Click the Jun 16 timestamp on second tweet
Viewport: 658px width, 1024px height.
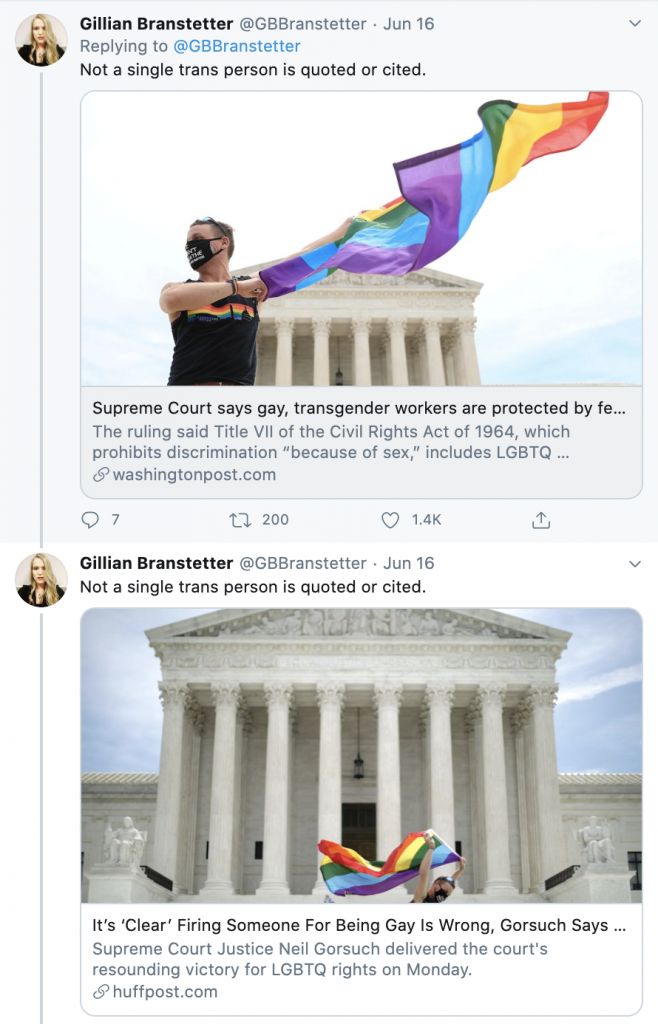409,564
